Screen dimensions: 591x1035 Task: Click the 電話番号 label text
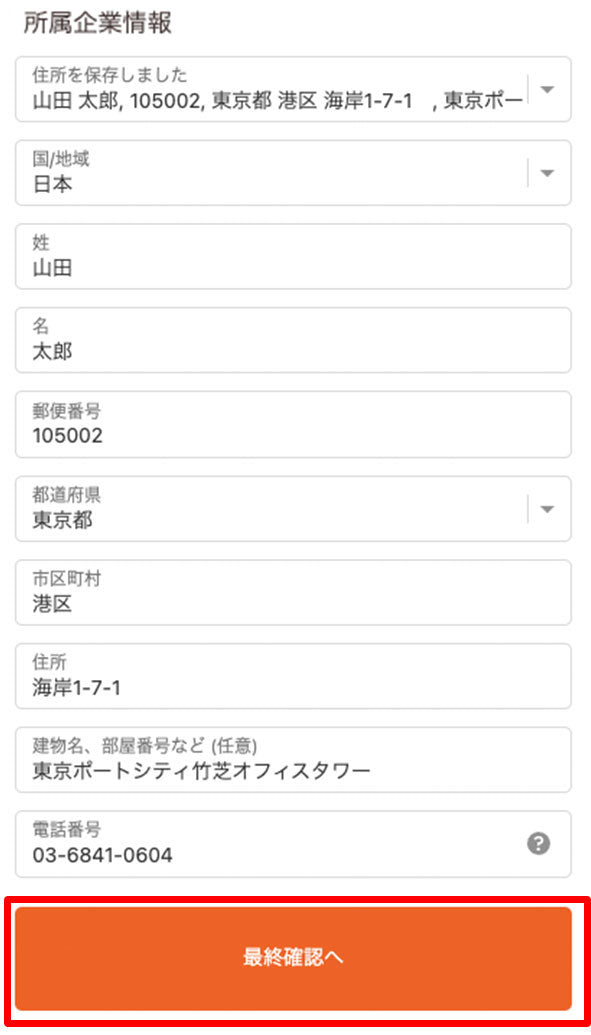coord(66,830)
